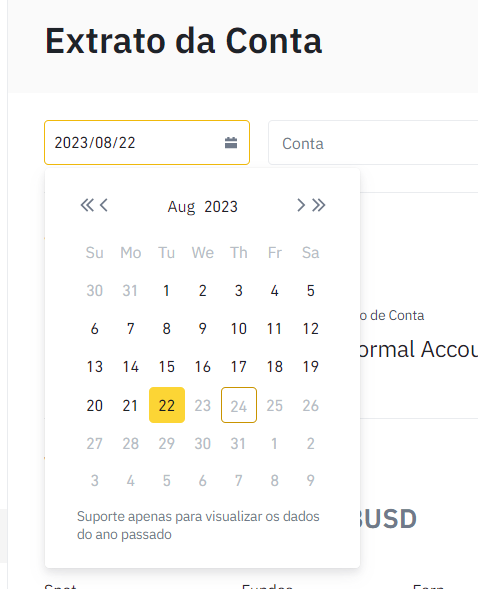Pick August 15 in calendar

pos(167,367)
